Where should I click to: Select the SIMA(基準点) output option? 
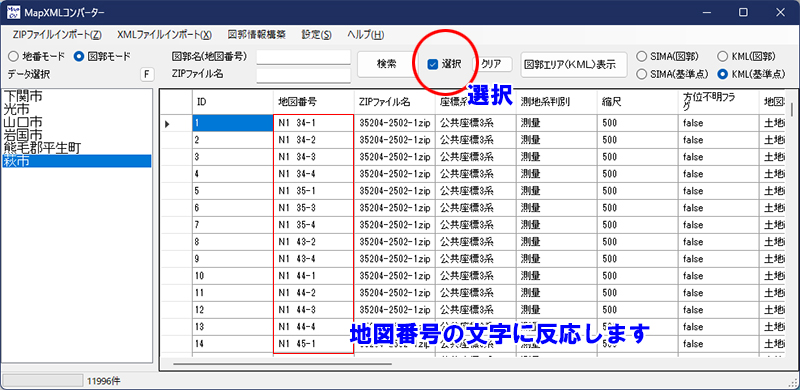click(672, 74)
